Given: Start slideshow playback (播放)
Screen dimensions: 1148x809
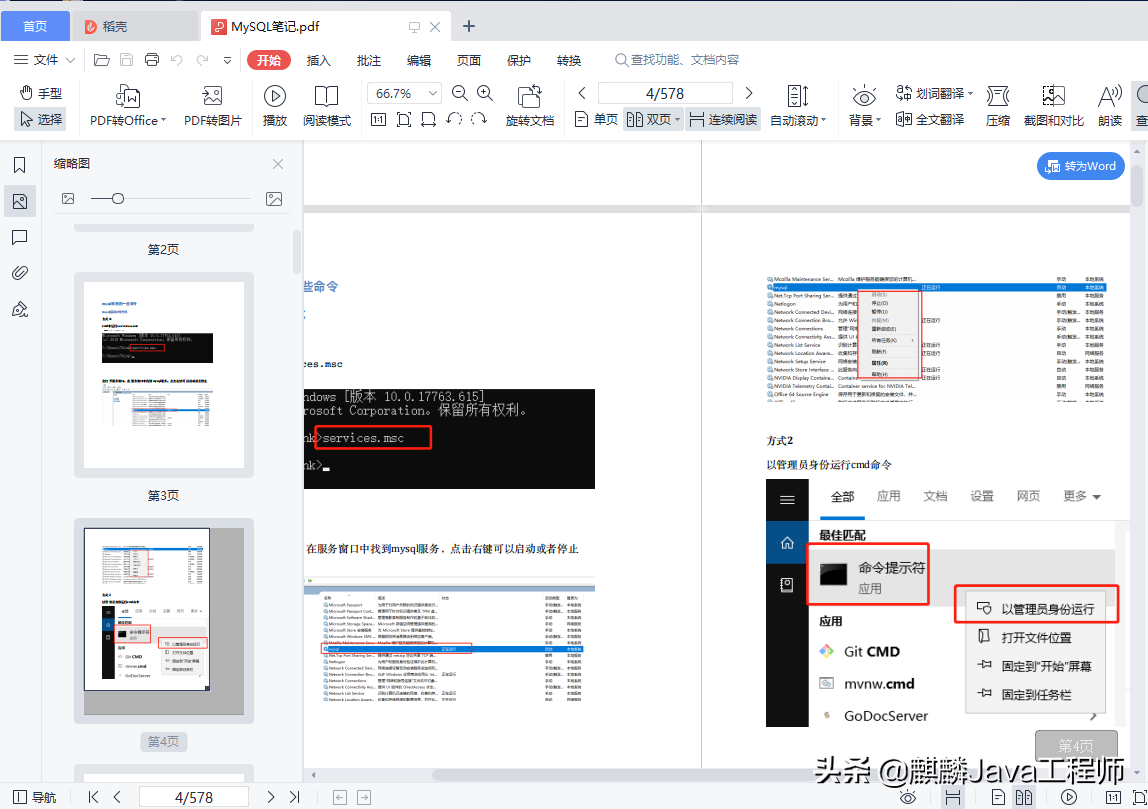Looking at the screenshot, I should (x=275, y=106).
